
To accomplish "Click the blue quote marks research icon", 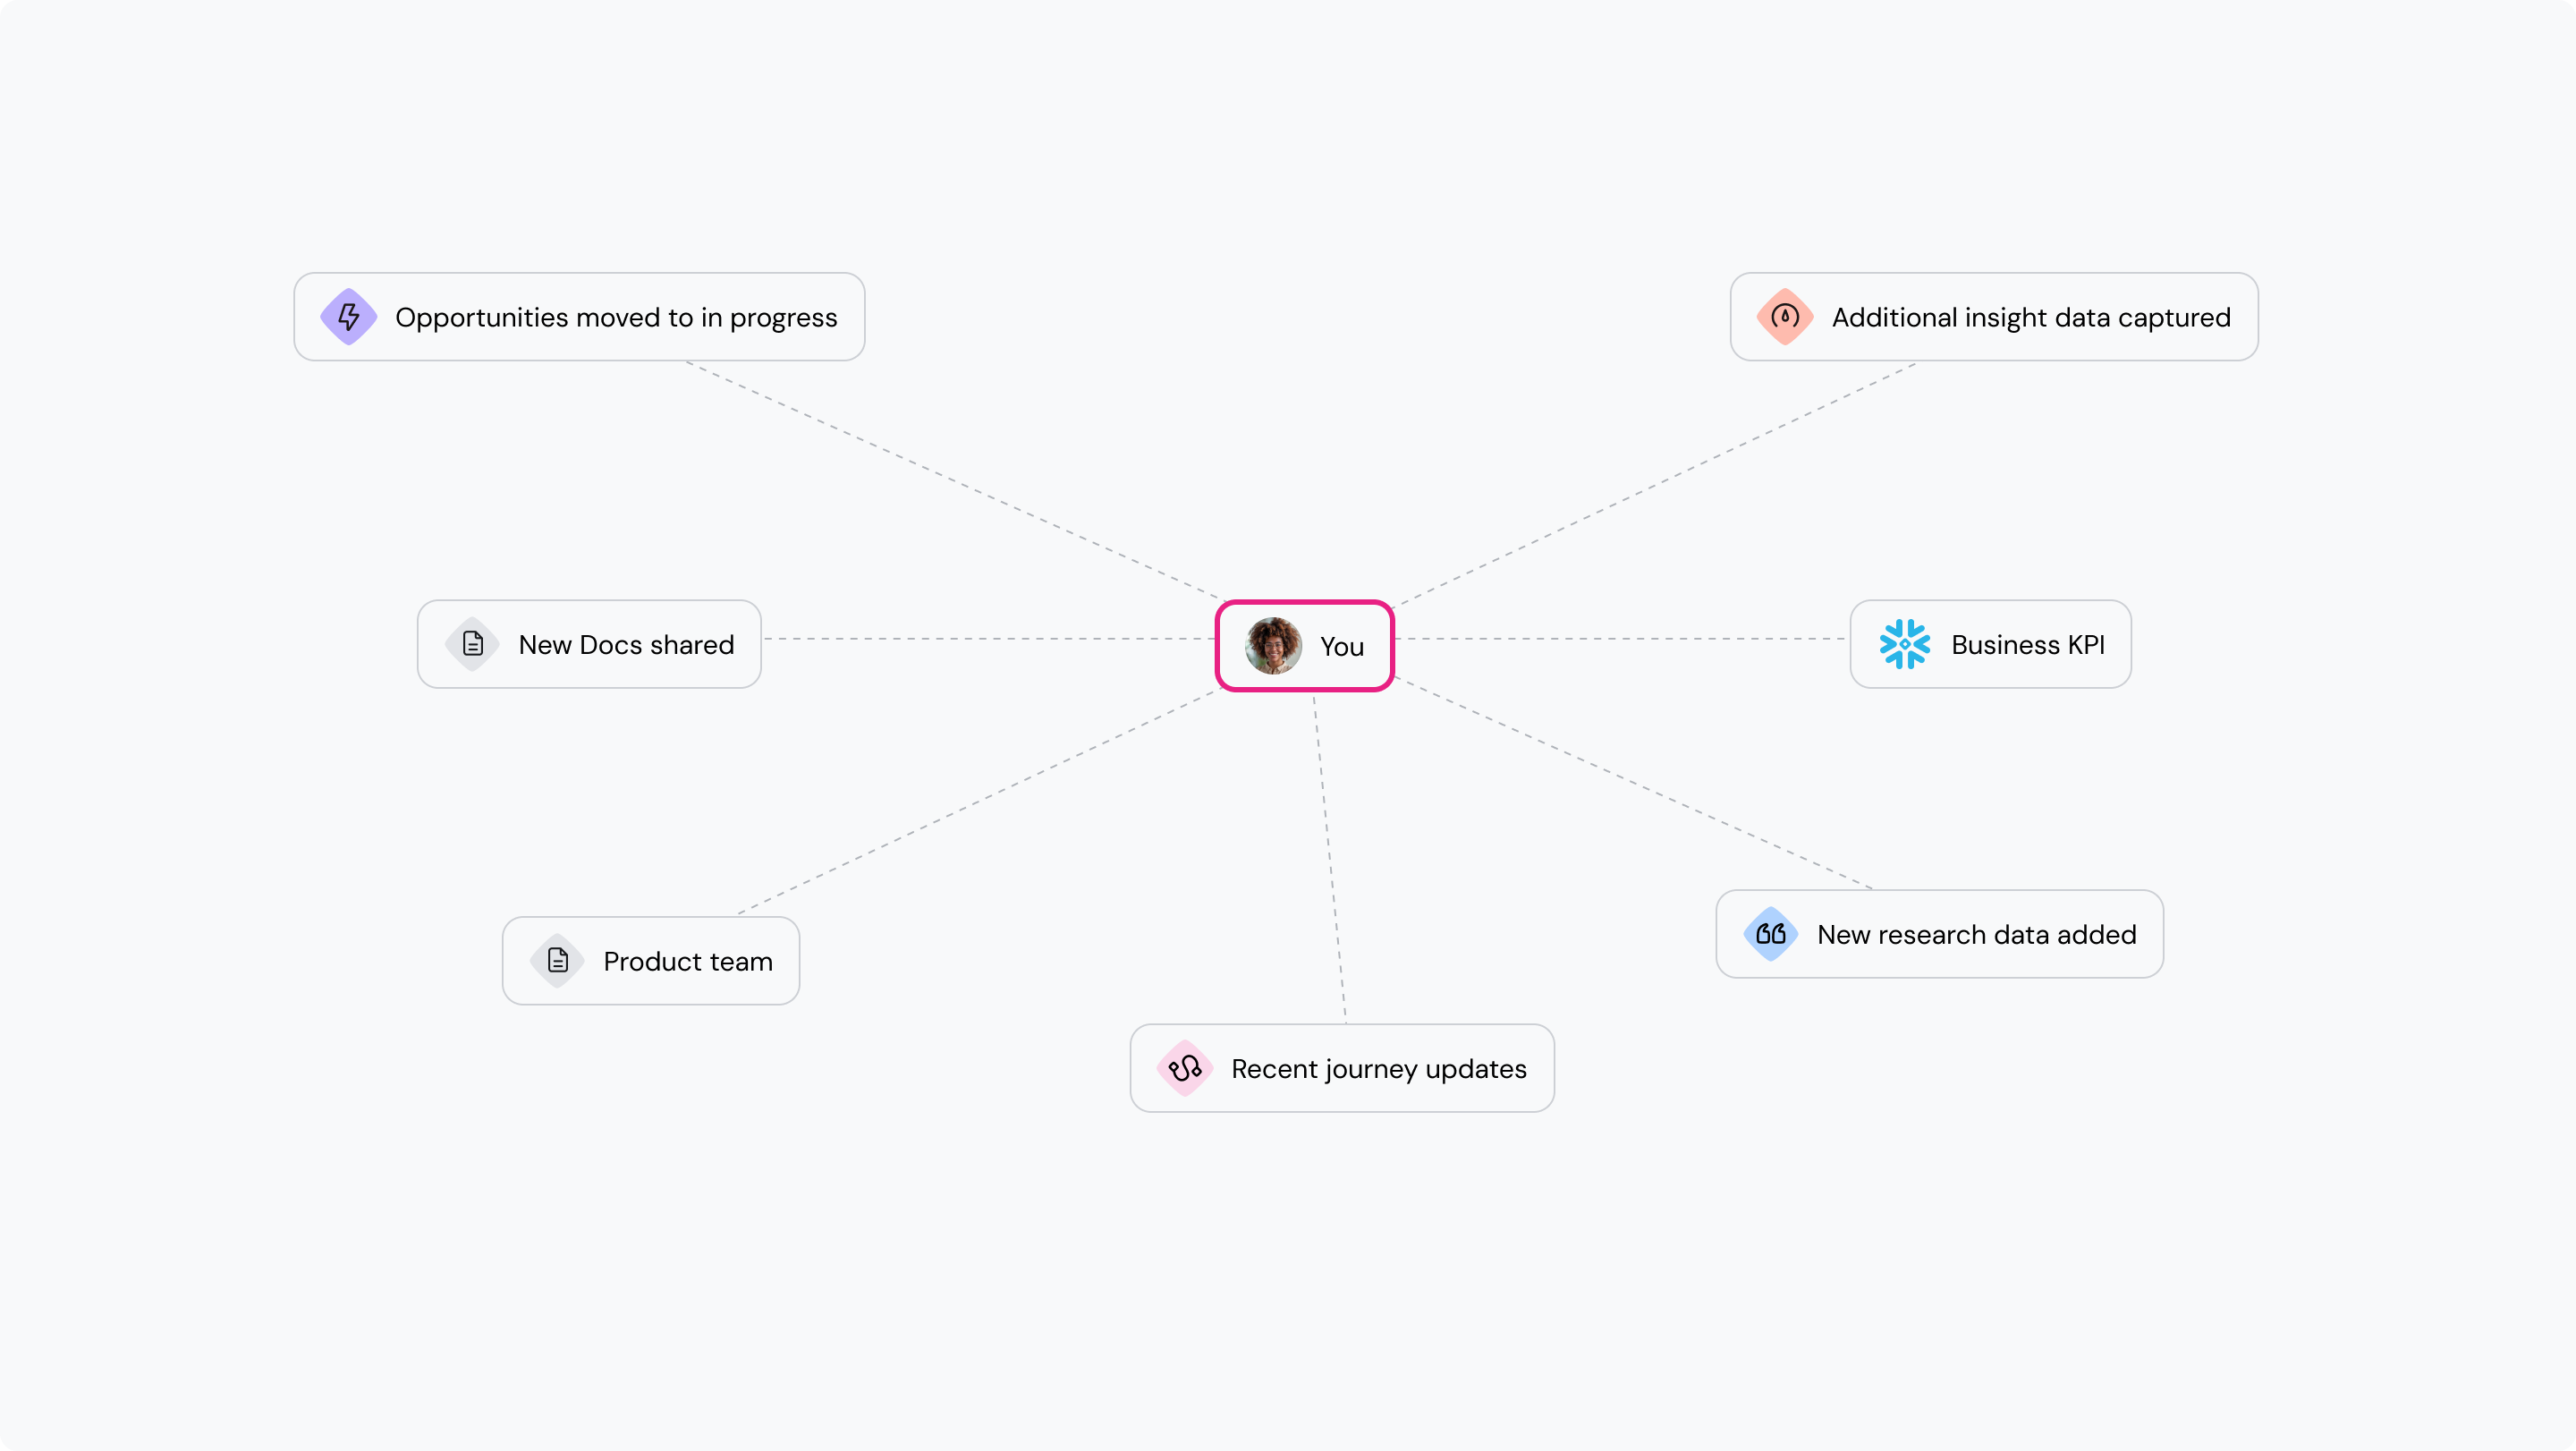I will [1771, 934].
